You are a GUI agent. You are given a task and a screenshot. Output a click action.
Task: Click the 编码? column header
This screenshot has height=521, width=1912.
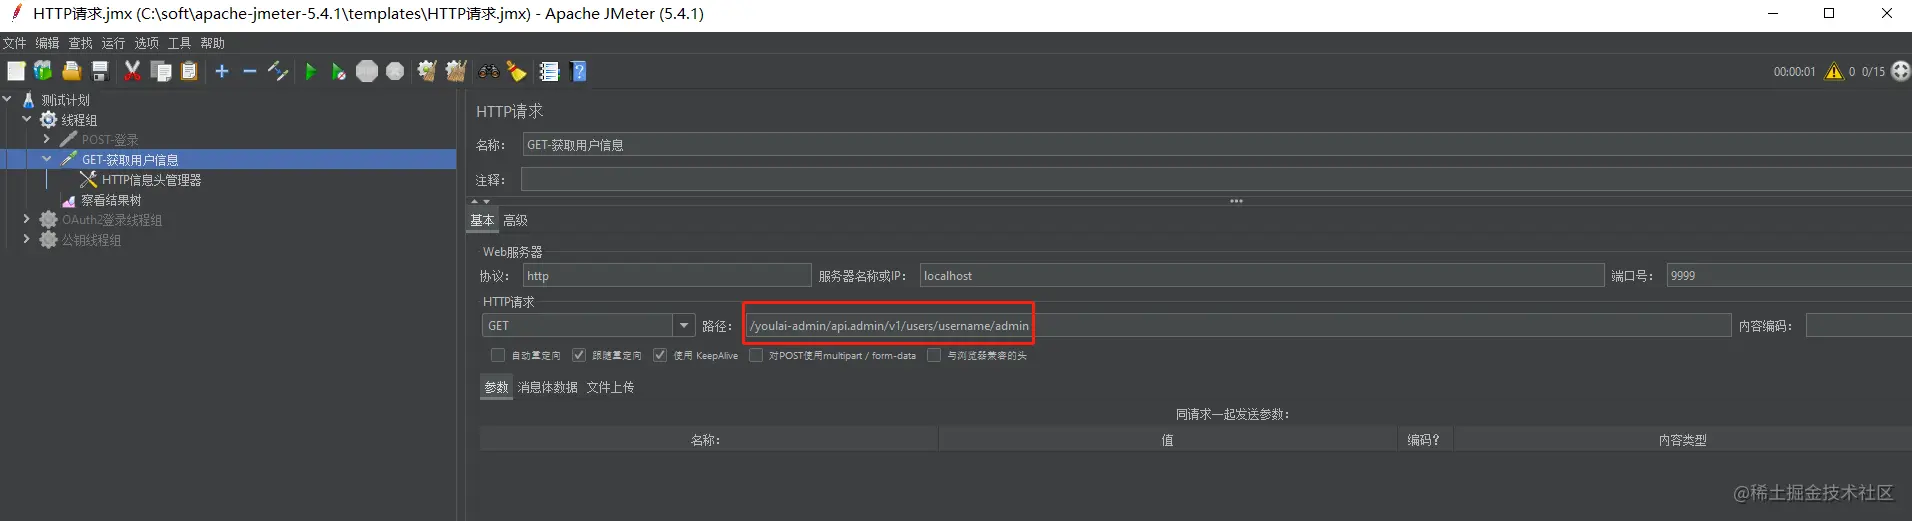click(1424, 440)
